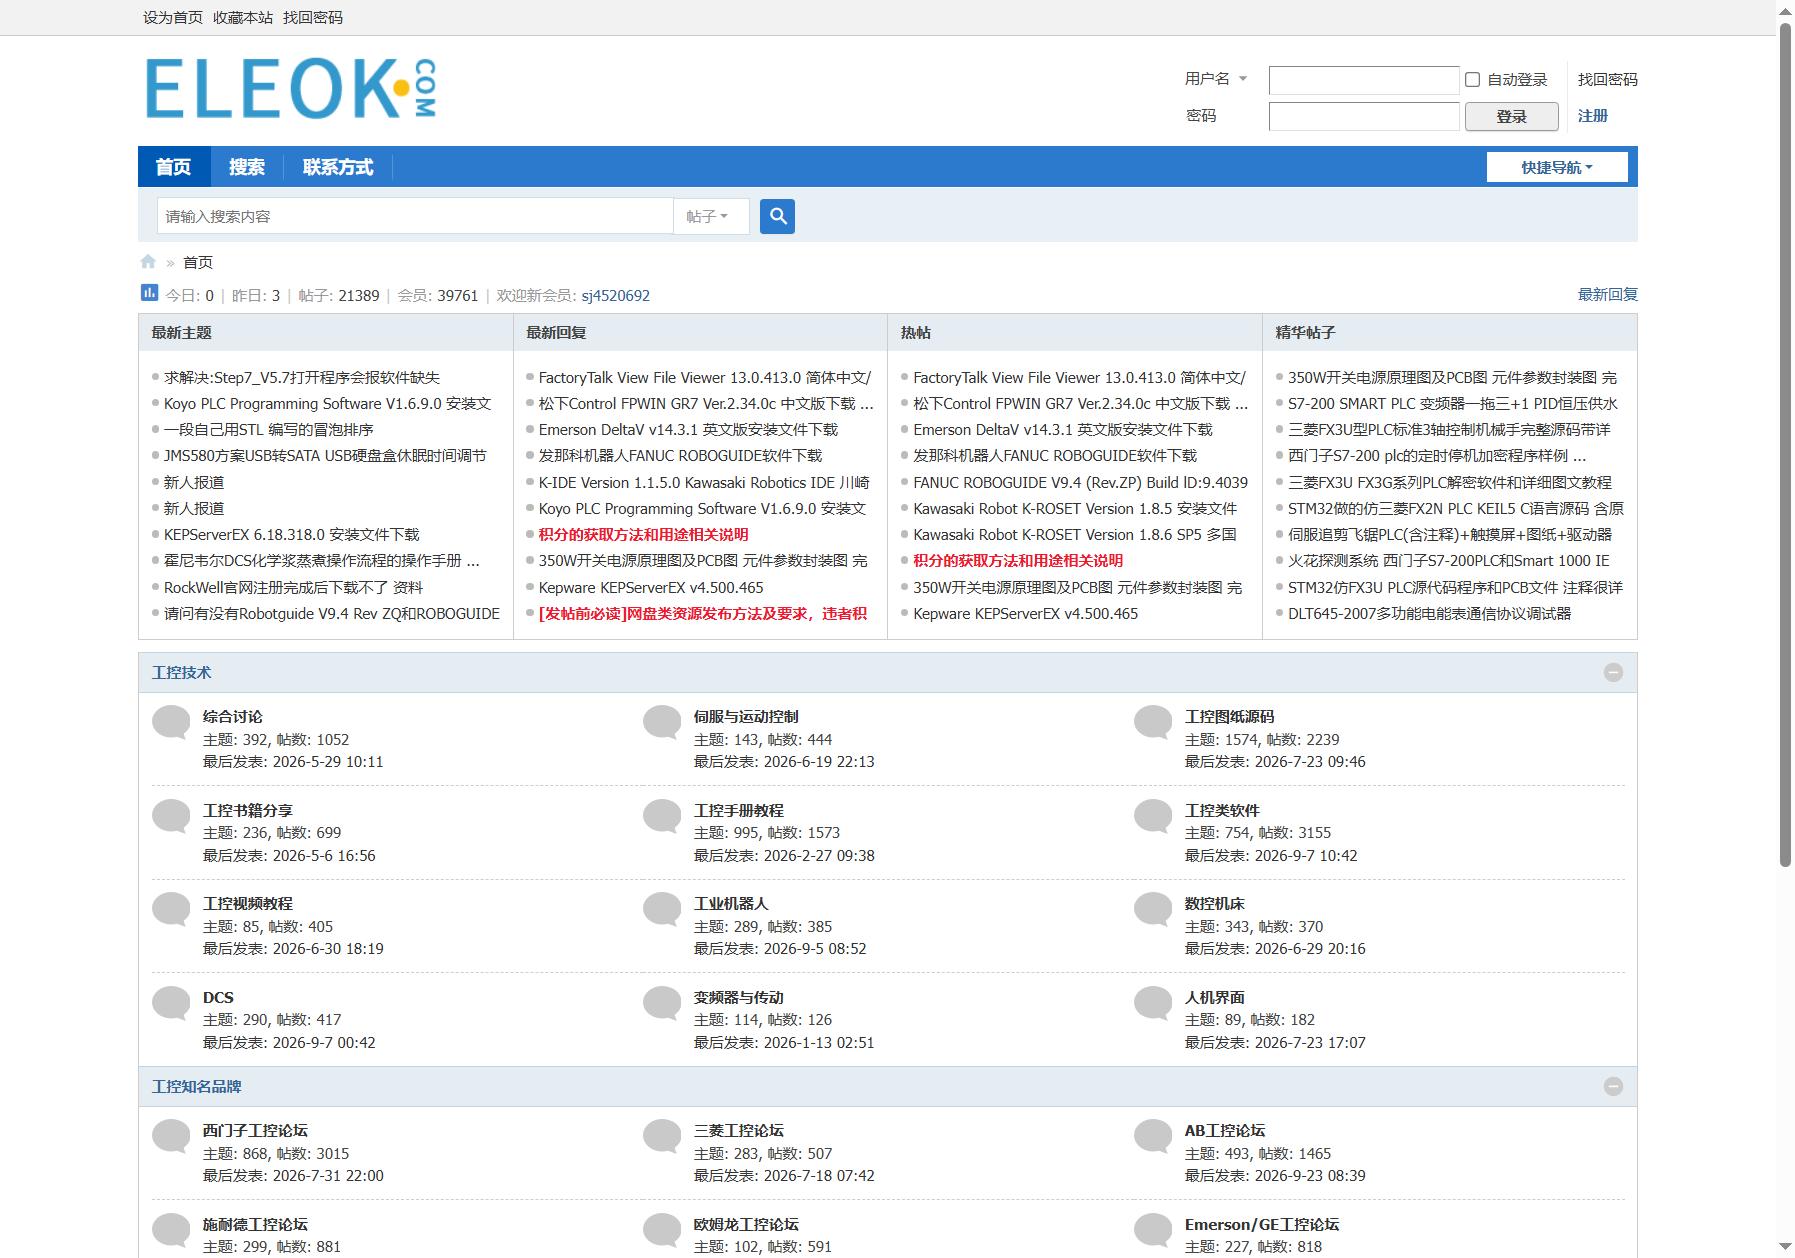This screenshot has width=1795, height=1258.
Task: Click speech bubble icon for 工业机器人
Action: point(662,909)
